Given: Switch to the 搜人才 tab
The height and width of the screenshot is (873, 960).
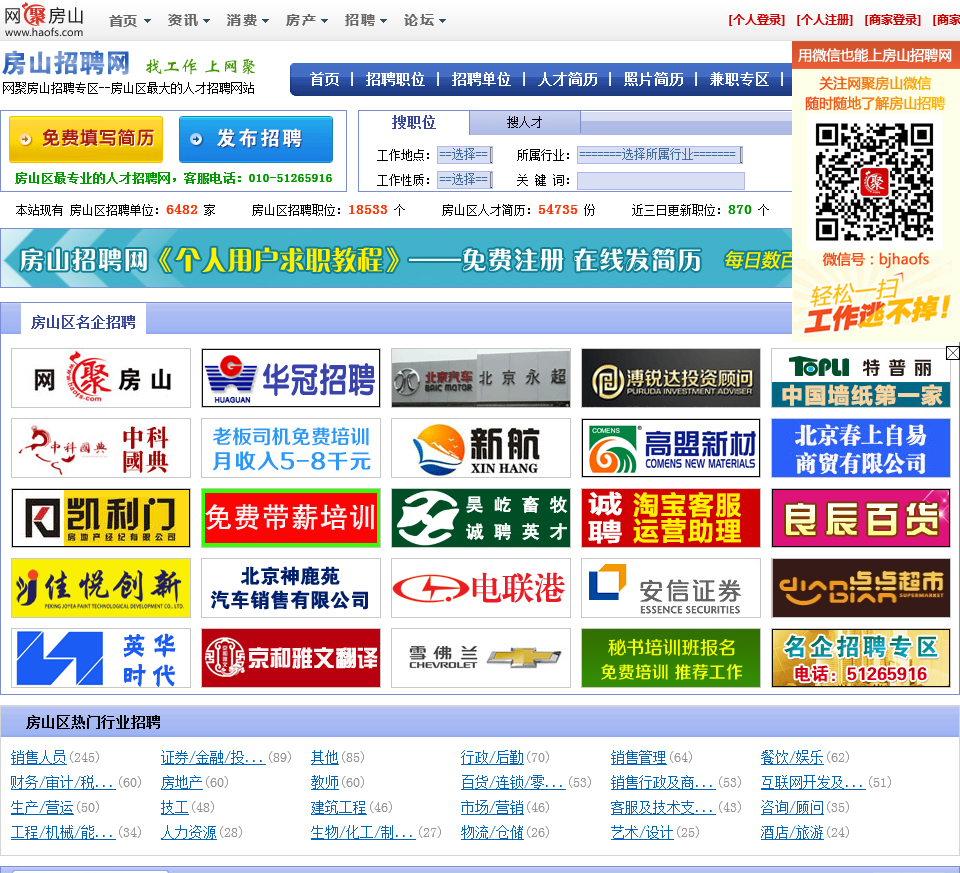Looking at the screenshot, I should point(525,122).
